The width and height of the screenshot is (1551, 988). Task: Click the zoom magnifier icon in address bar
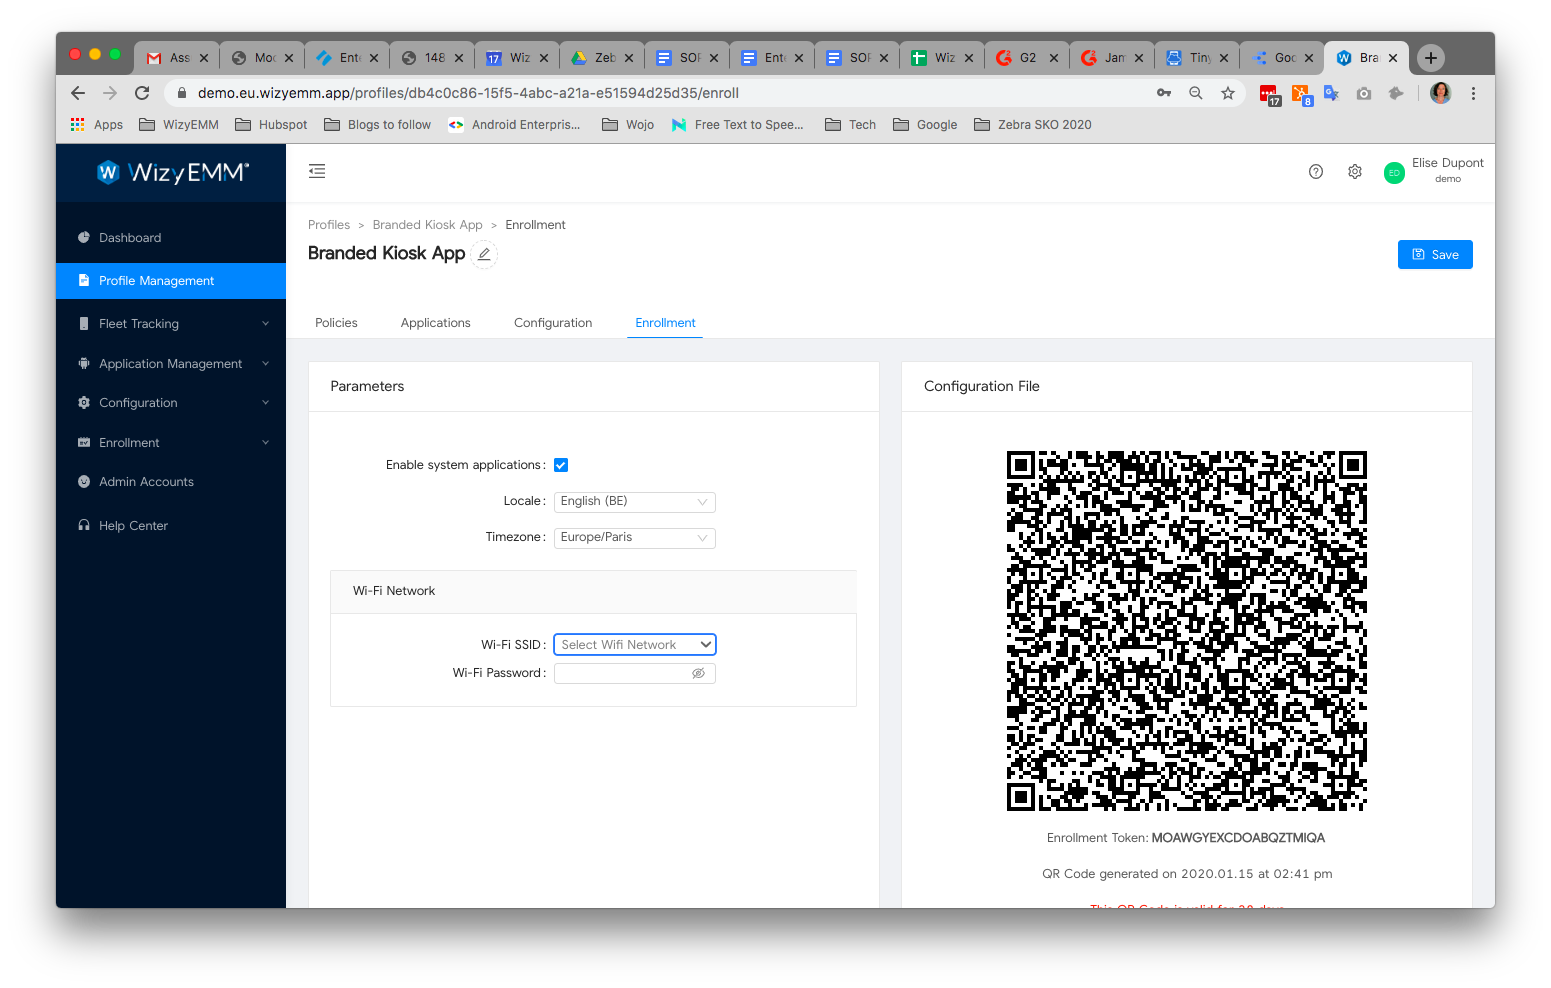pos(1196,93)
